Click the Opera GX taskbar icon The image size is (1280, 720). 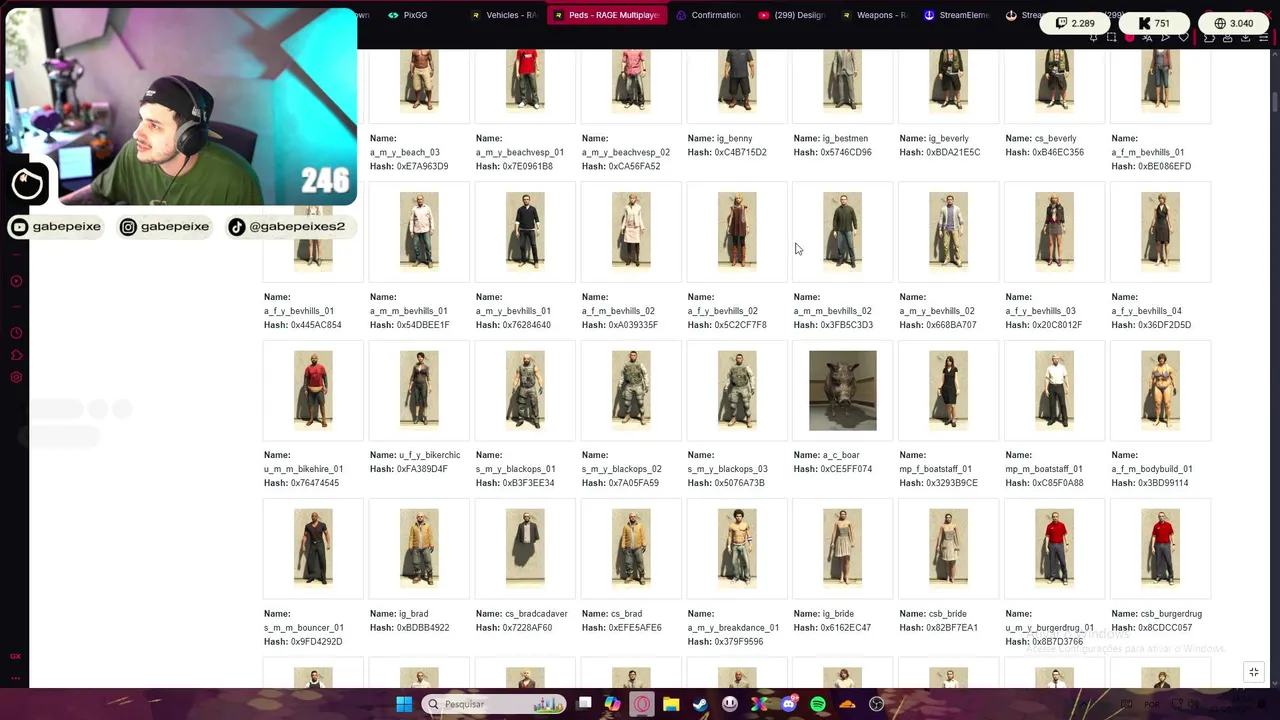tap(642, 704)
